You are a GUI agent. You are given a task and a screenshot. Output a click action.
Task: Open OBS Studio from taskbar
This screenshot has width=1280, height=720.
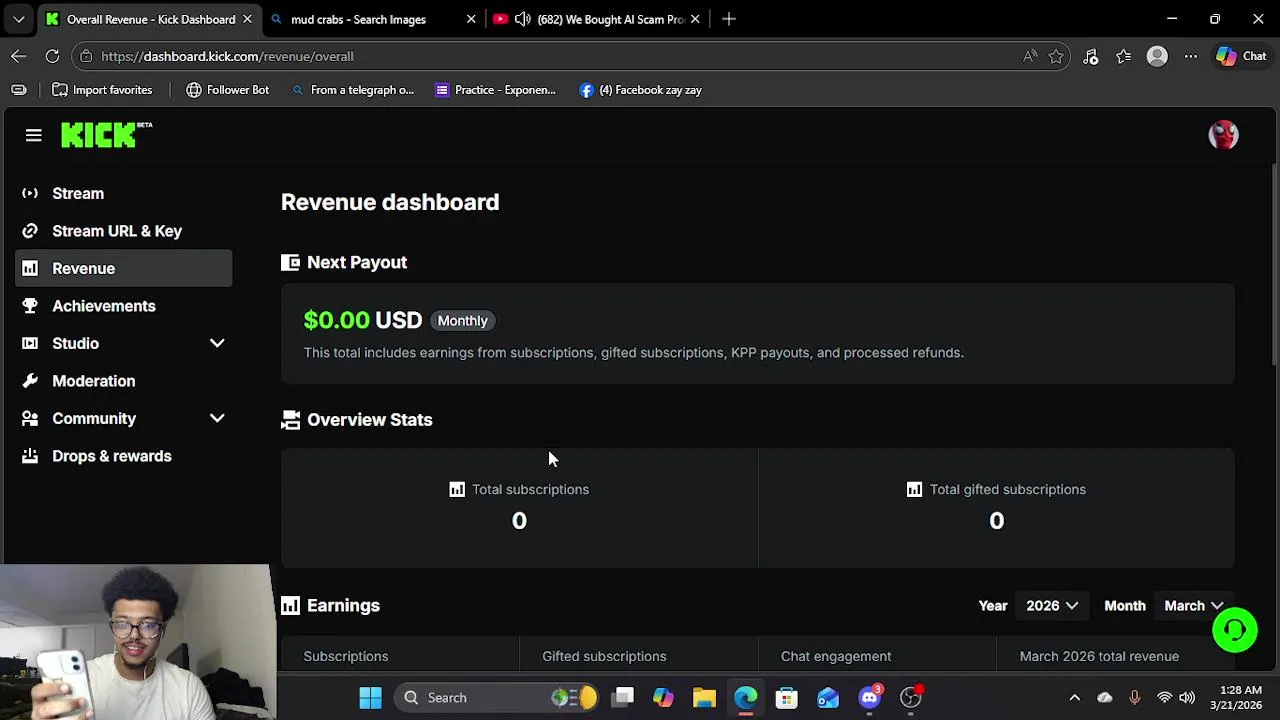click(x=911, y=698)
